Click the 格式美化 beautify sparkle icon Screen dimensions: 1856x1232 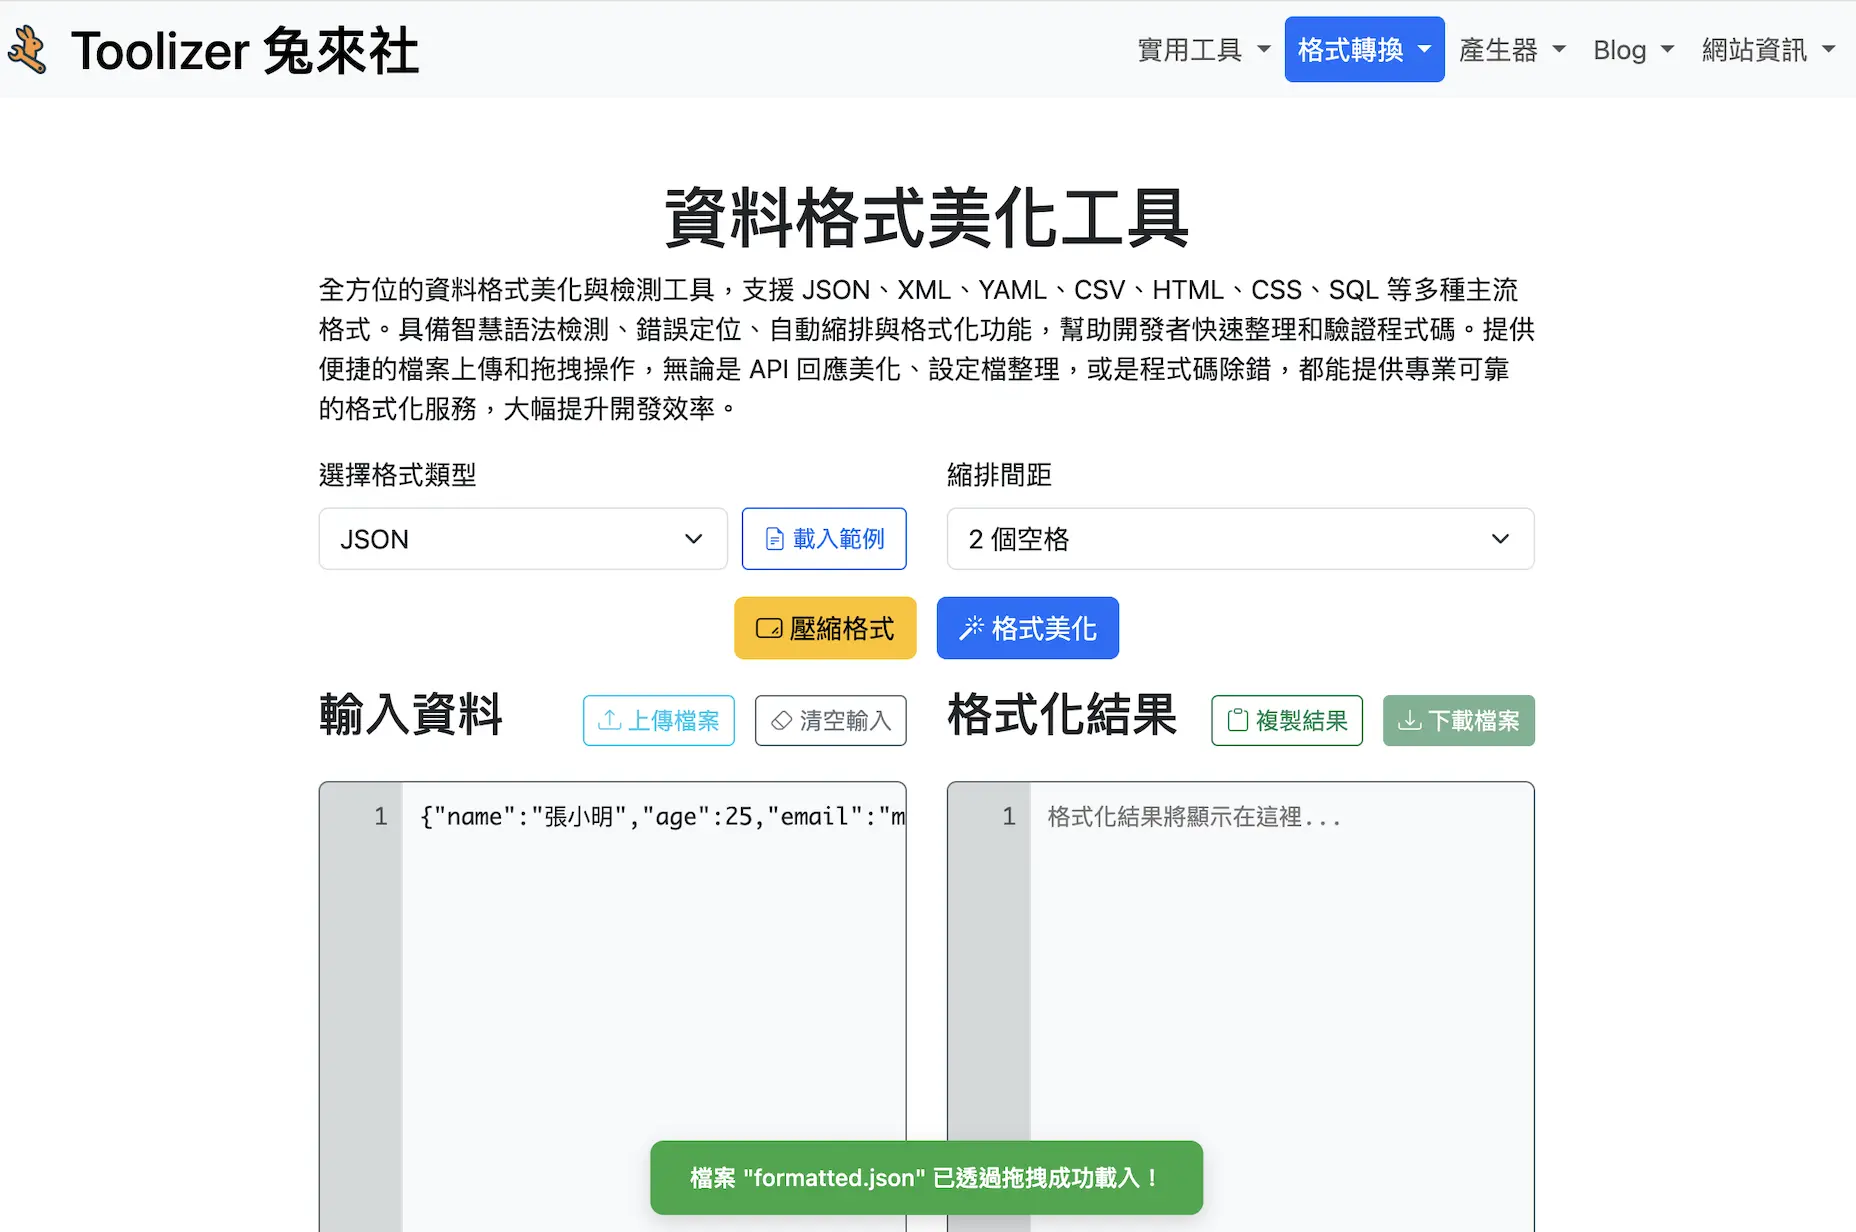click(x=972, y=627)
